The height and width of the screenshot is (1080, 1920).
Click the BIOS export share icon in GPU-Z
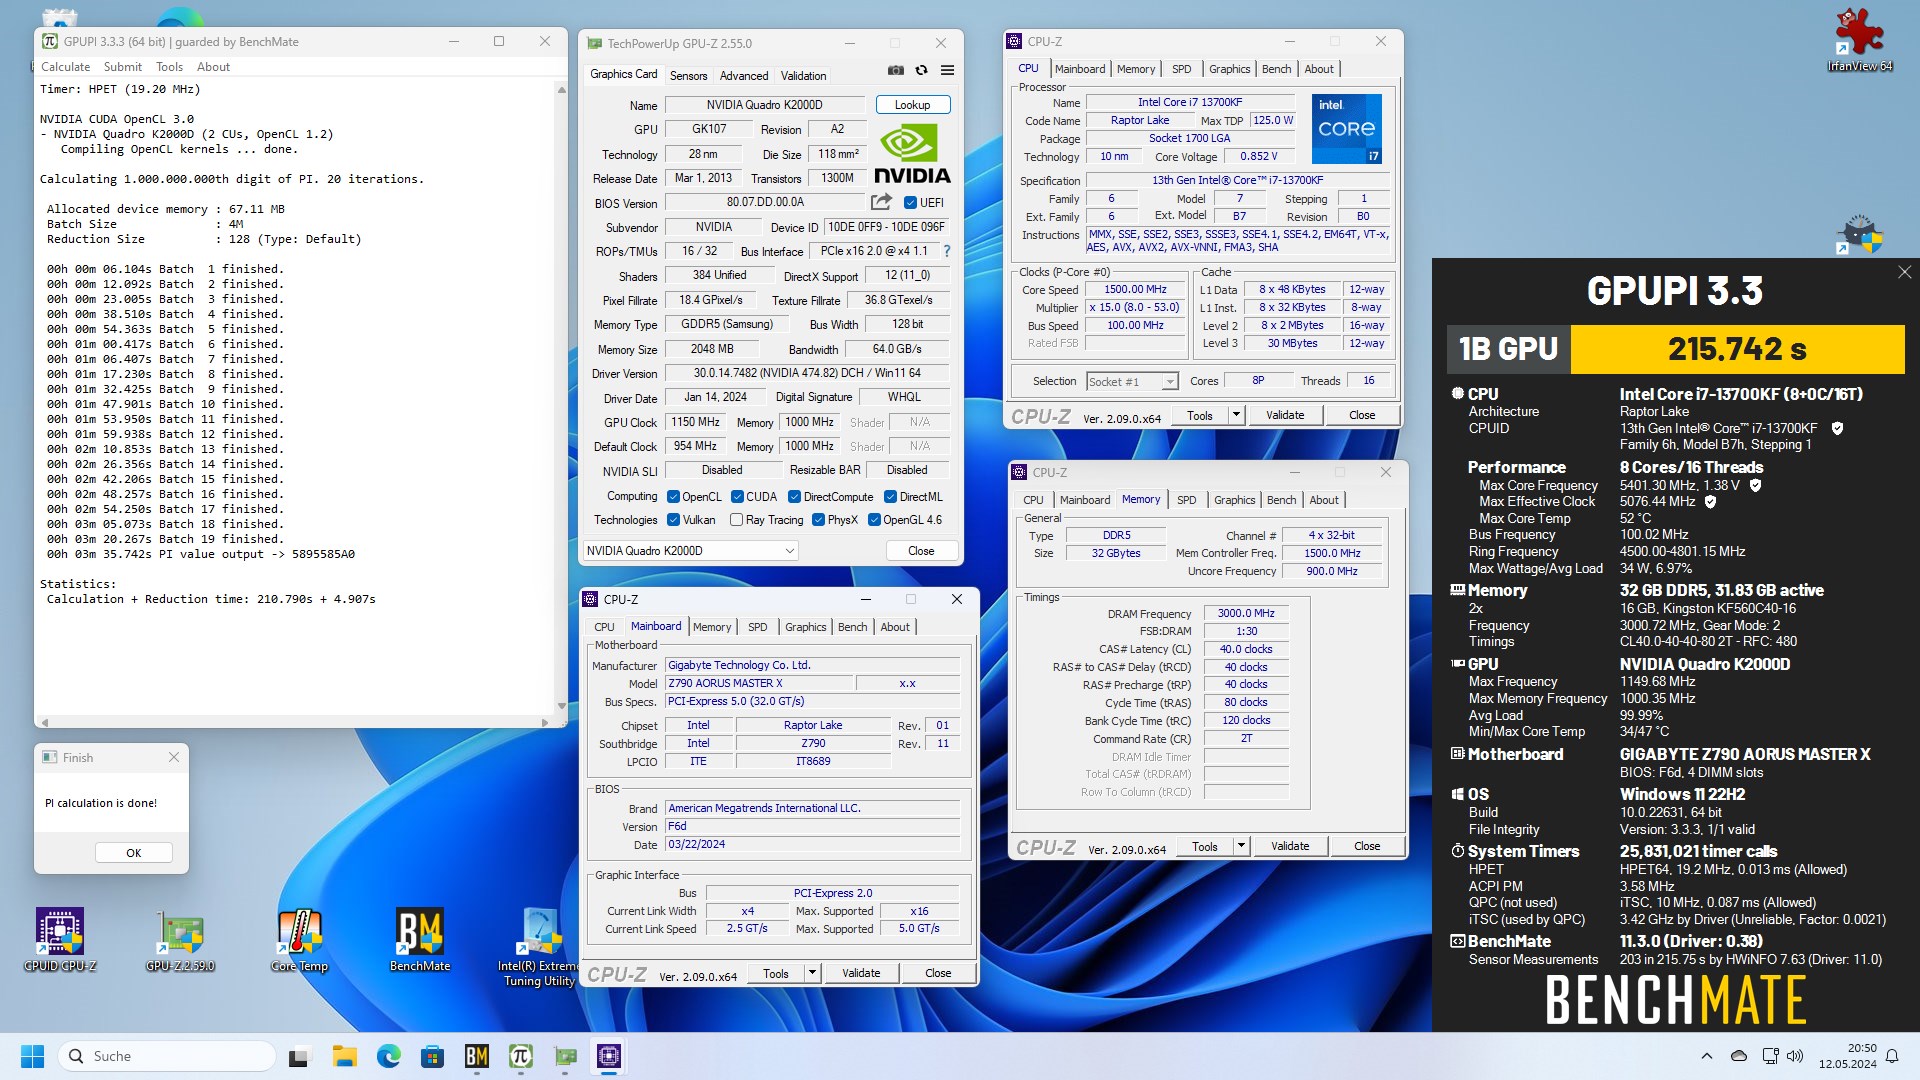[x=881, y=202]
